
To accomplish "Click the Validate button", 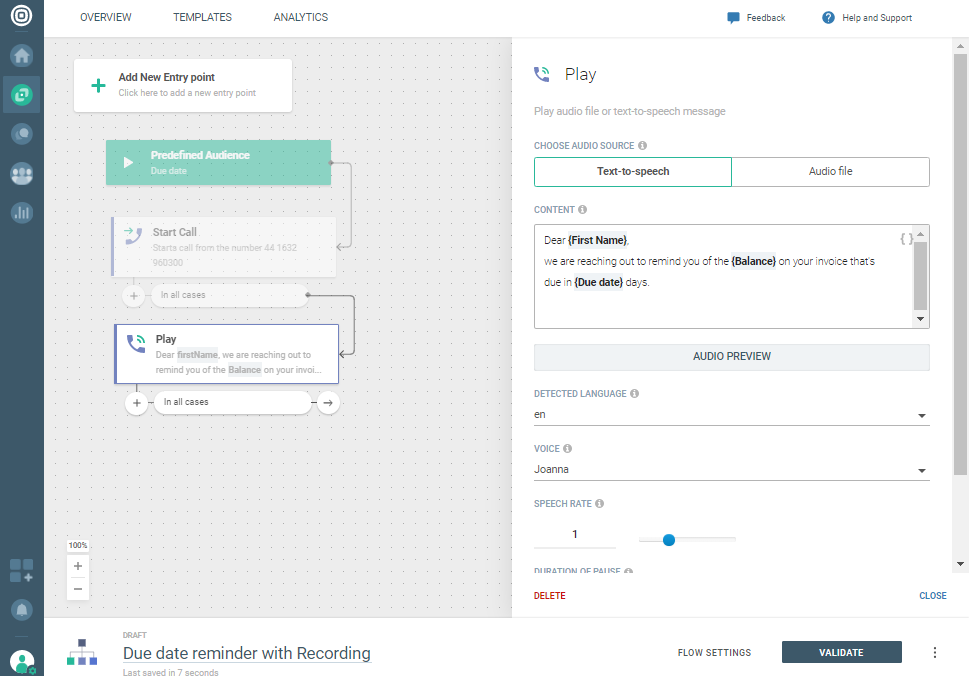I will [x=841, y=653].
